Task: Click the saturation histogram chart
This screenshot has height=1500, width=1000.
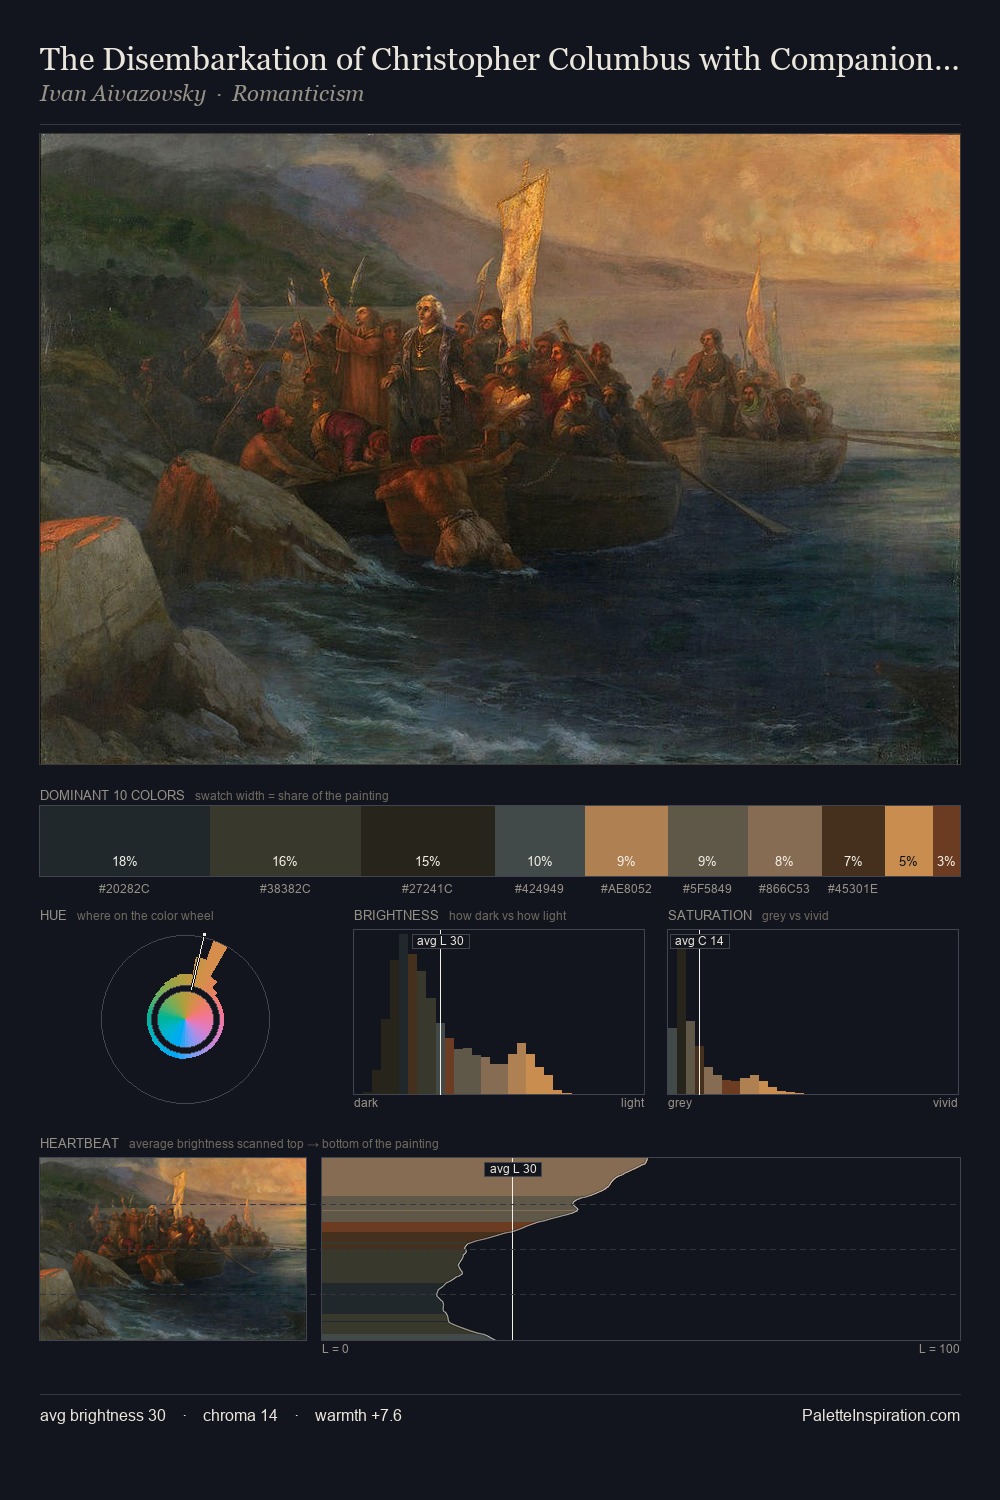Action: 813,1012
